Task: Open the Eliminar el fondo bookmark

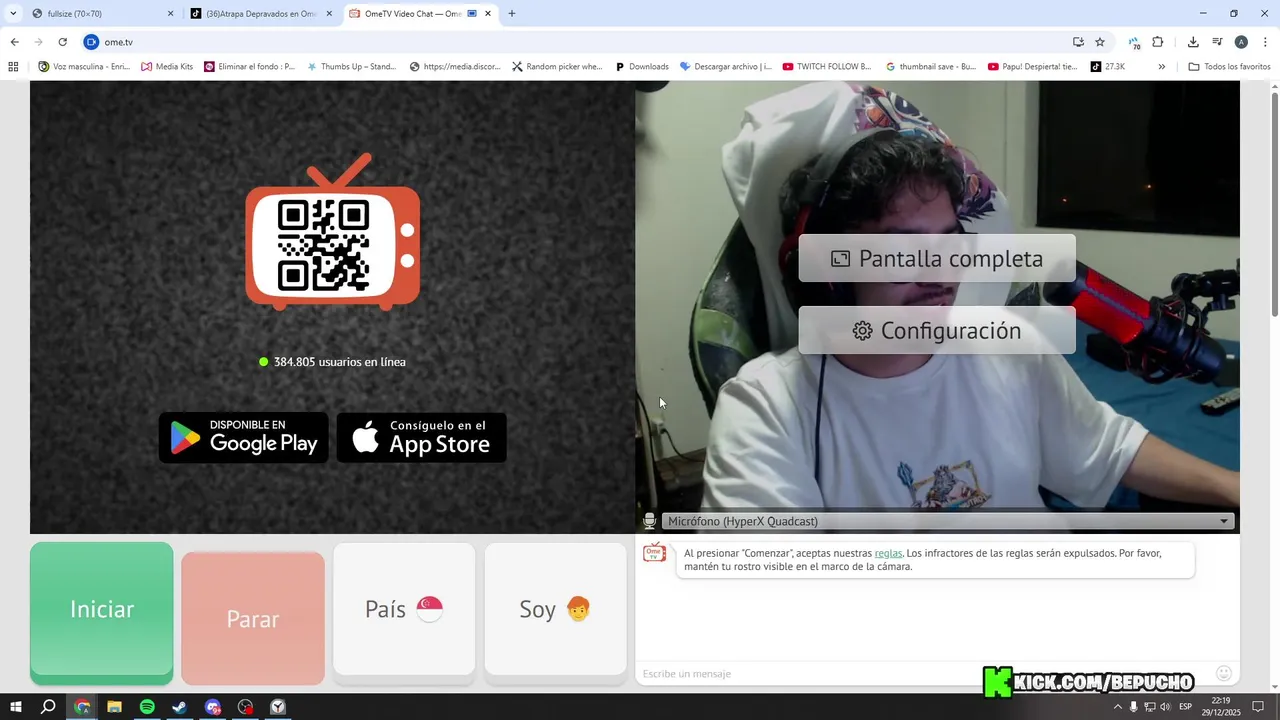Action: tap(250, 67)
